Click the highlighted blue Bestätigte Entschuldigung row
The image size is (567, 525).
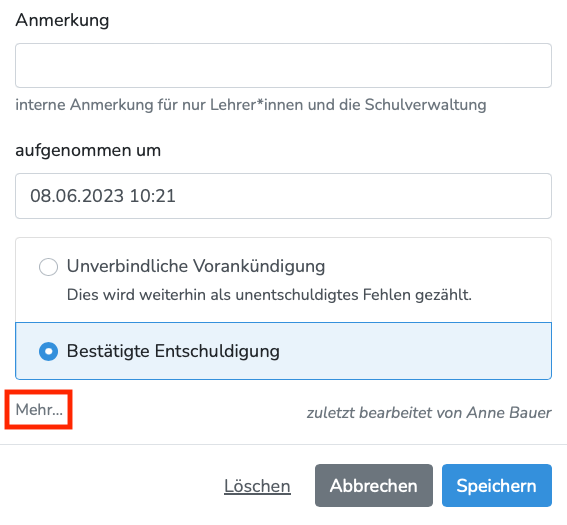(283, 351)
